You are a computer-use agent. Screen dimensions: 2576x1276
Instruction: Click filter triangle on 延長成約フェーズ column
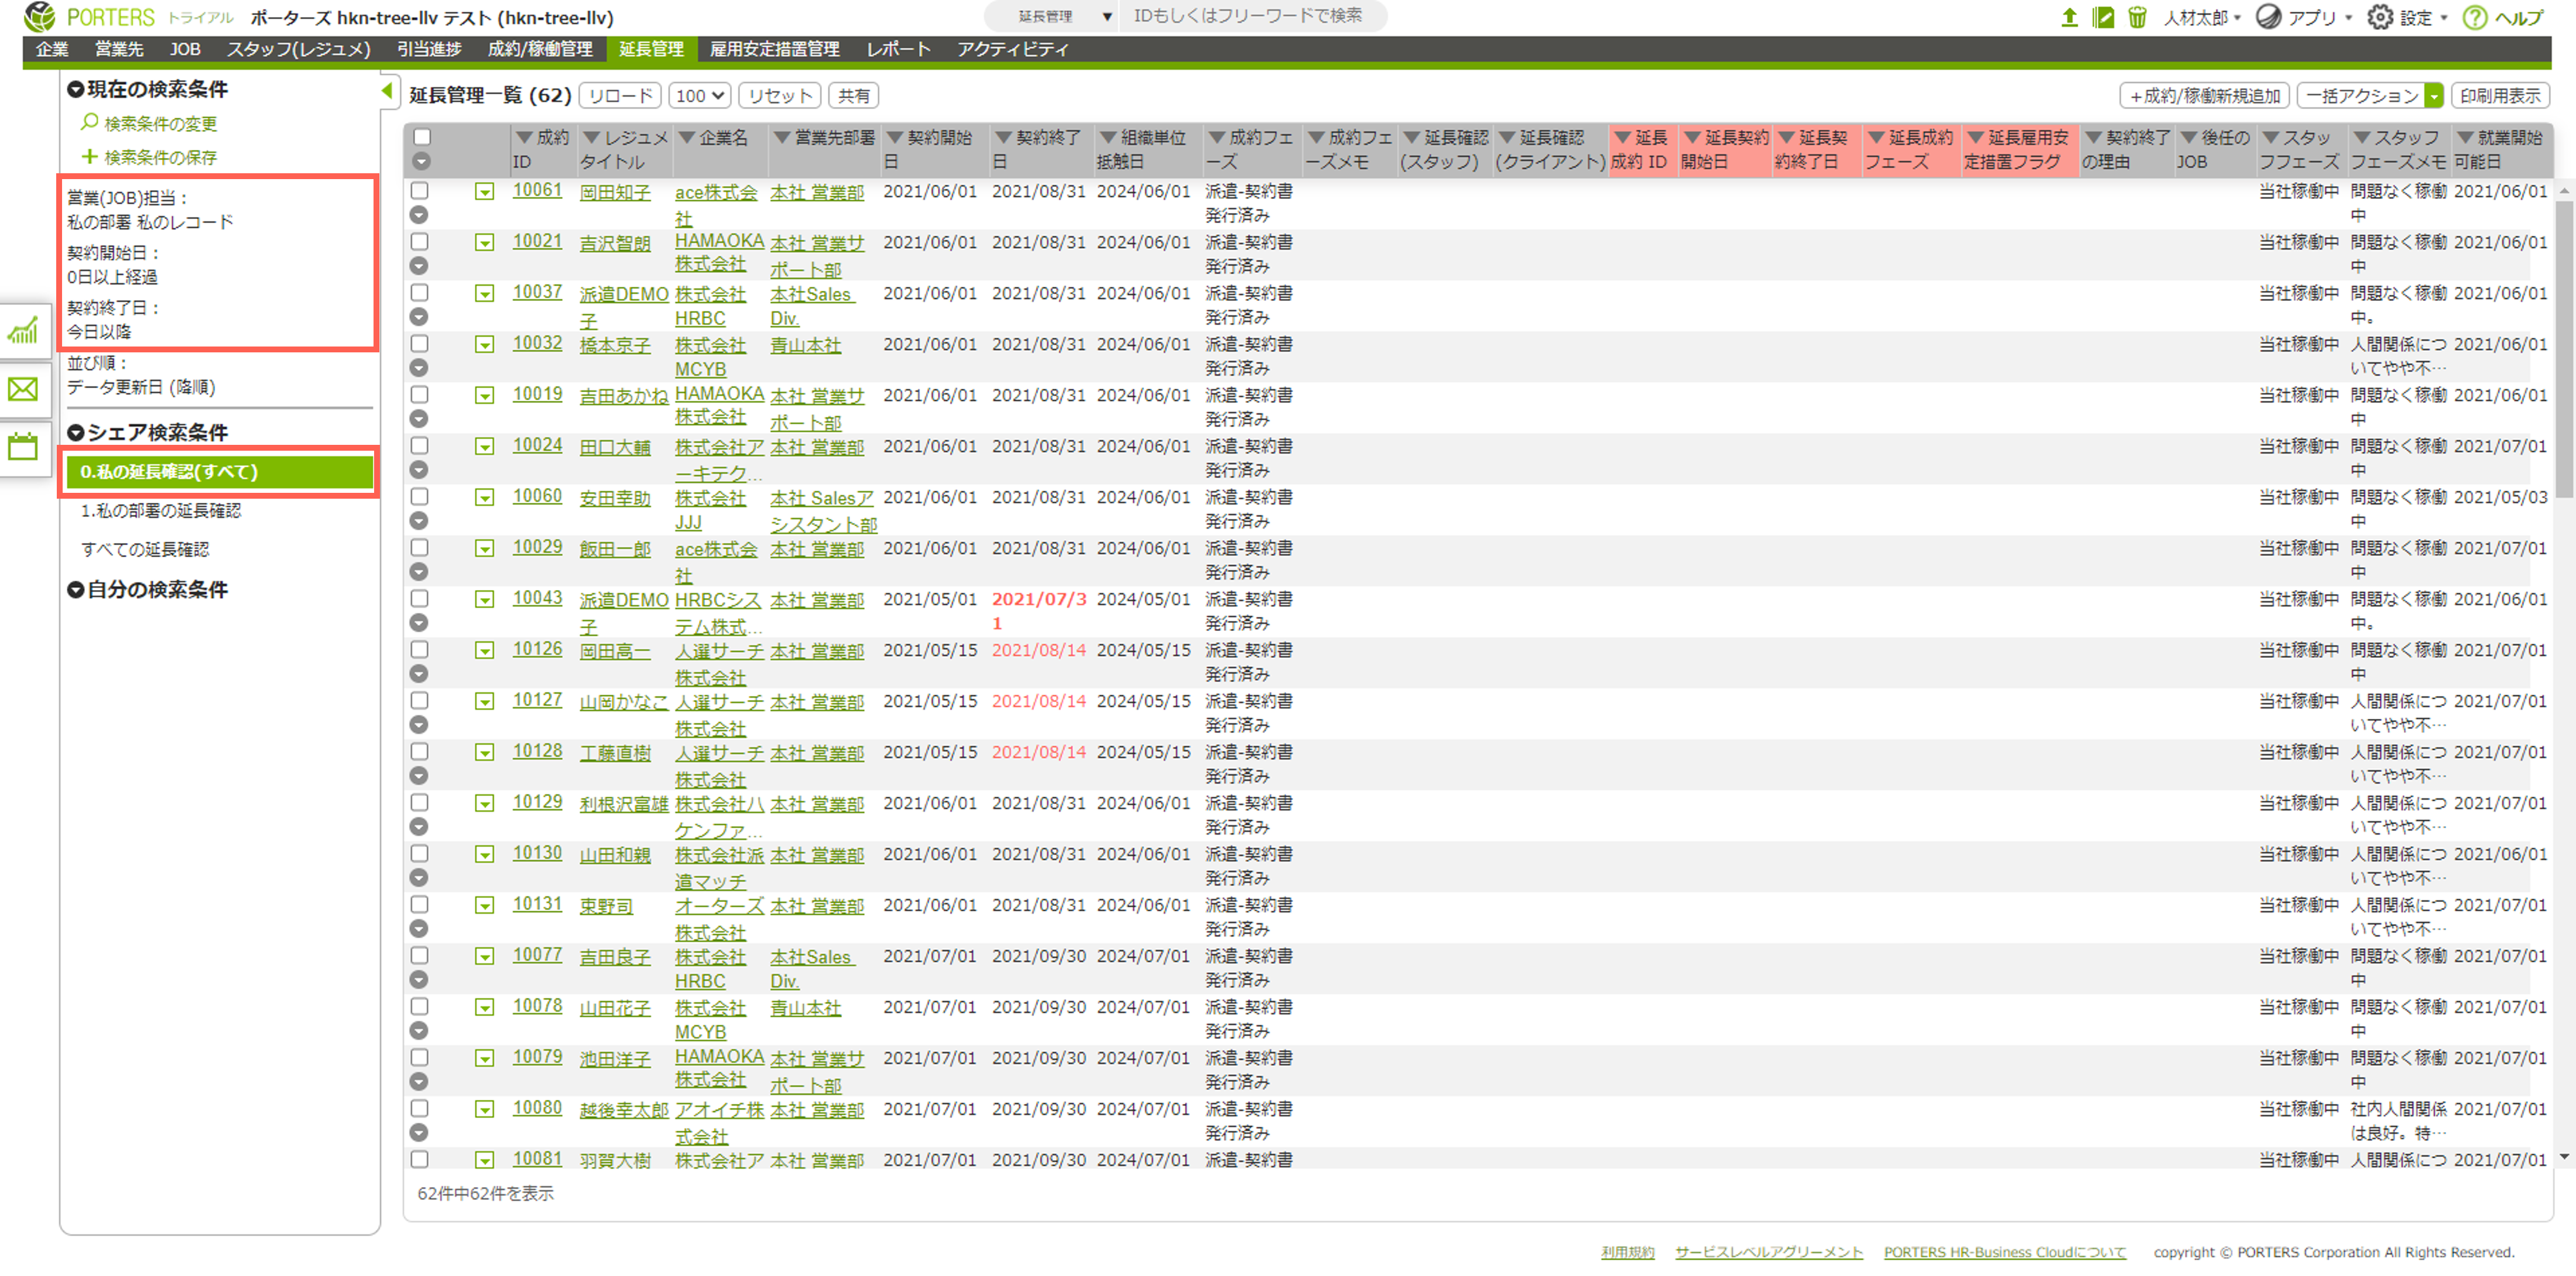tap(1876, 138)
